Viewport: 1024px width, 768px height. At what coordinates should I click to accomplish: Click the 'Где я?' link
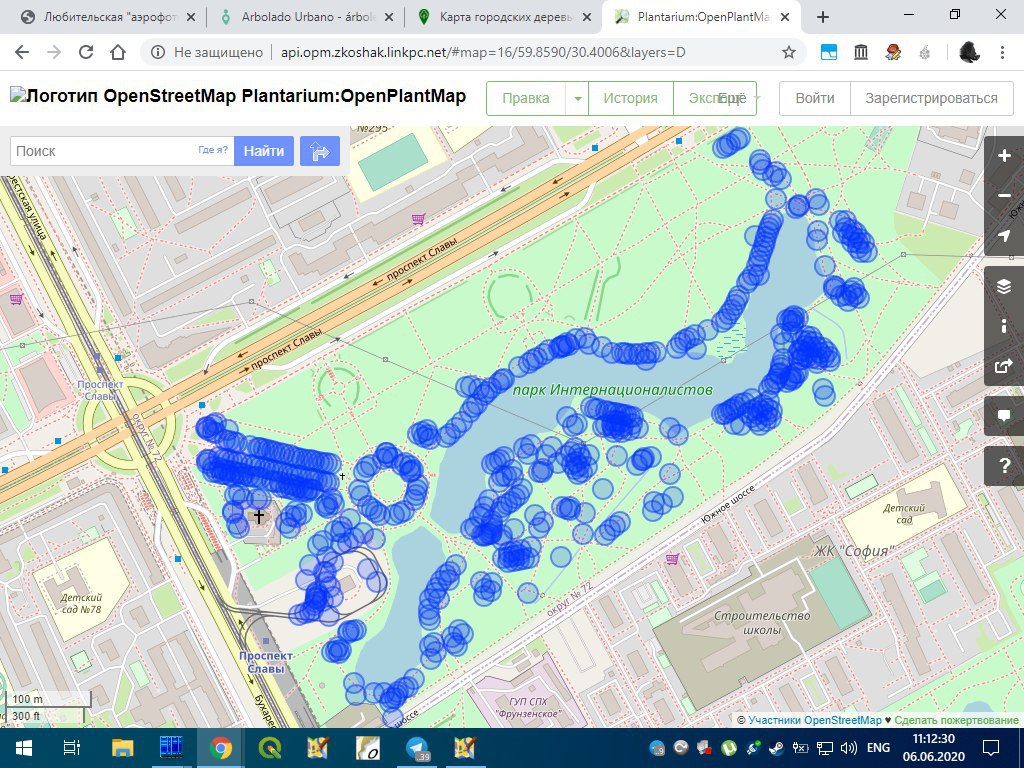coord(213,150)
